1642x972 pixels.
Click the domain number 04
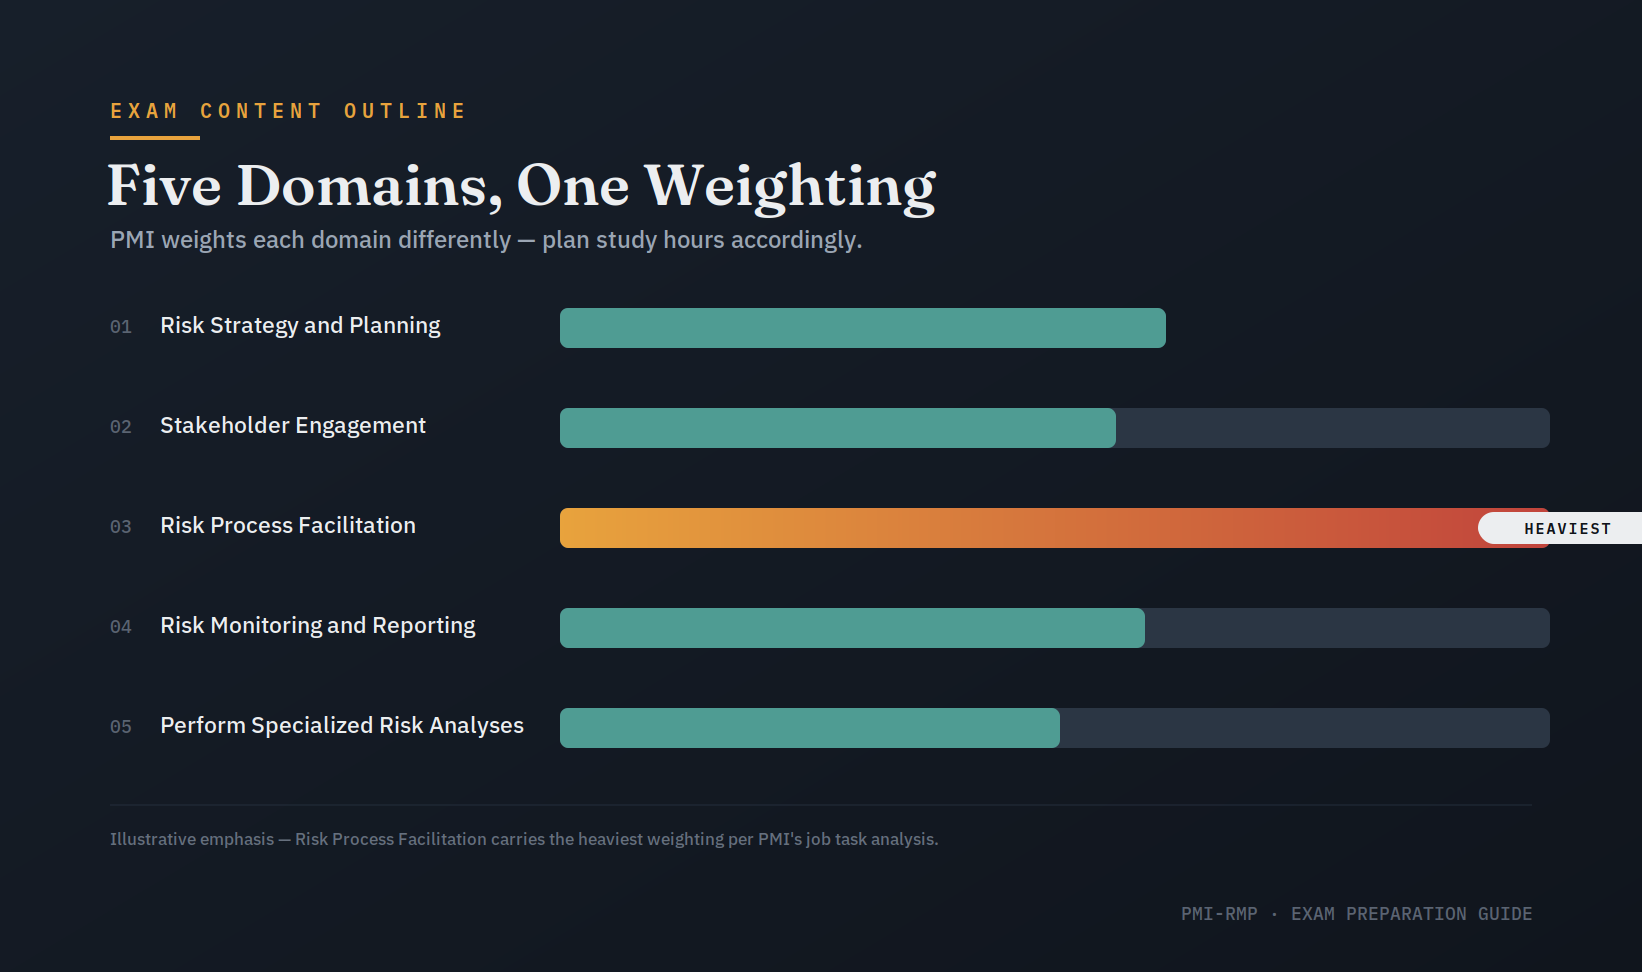(121, 627)
